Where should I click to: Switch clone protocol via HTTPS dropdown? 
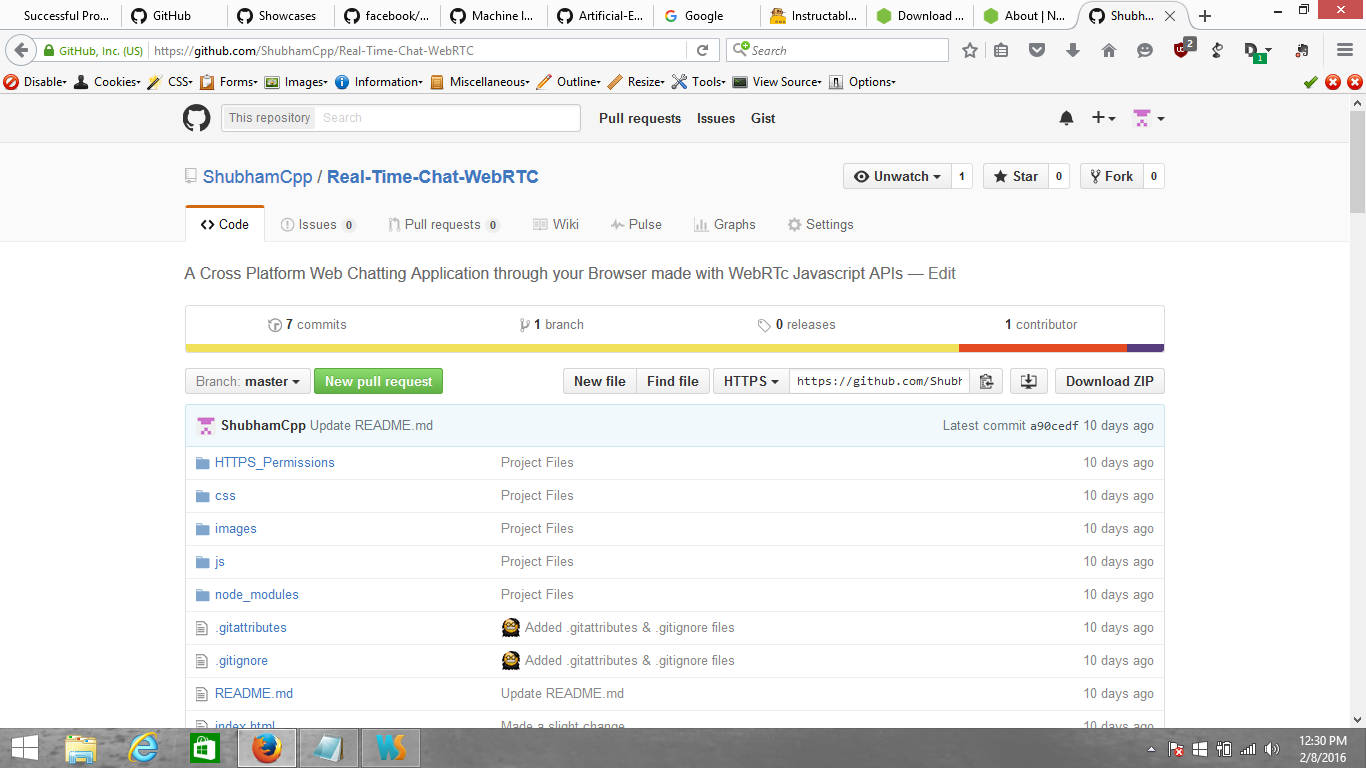point(751,381)
